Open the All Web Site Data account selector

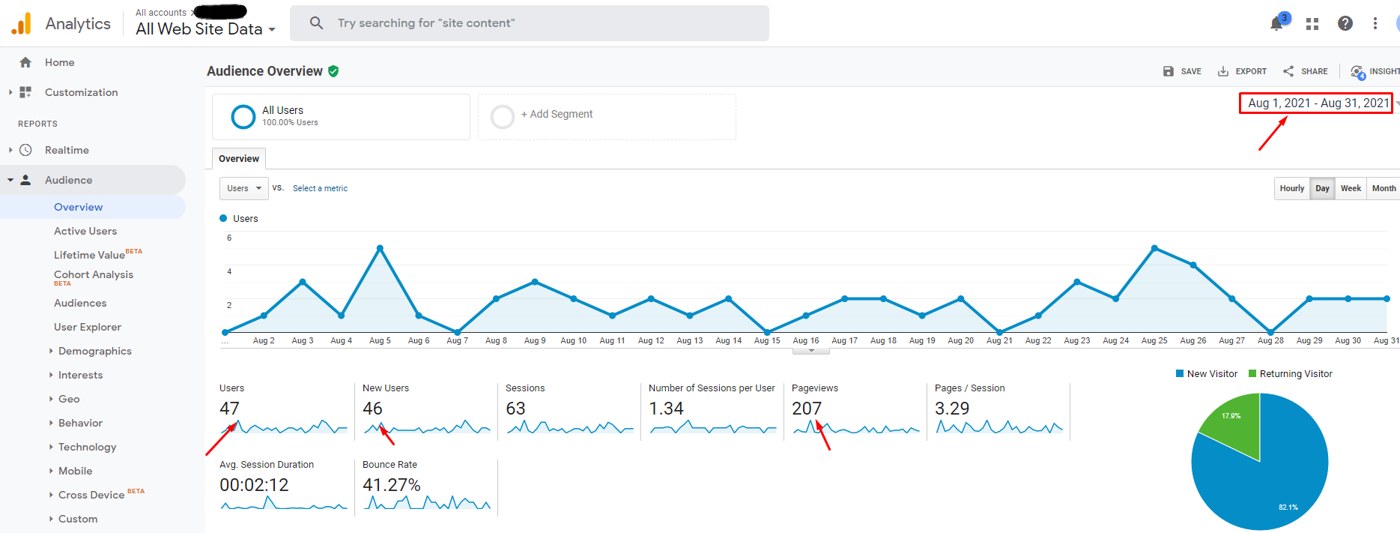(206, 29)
